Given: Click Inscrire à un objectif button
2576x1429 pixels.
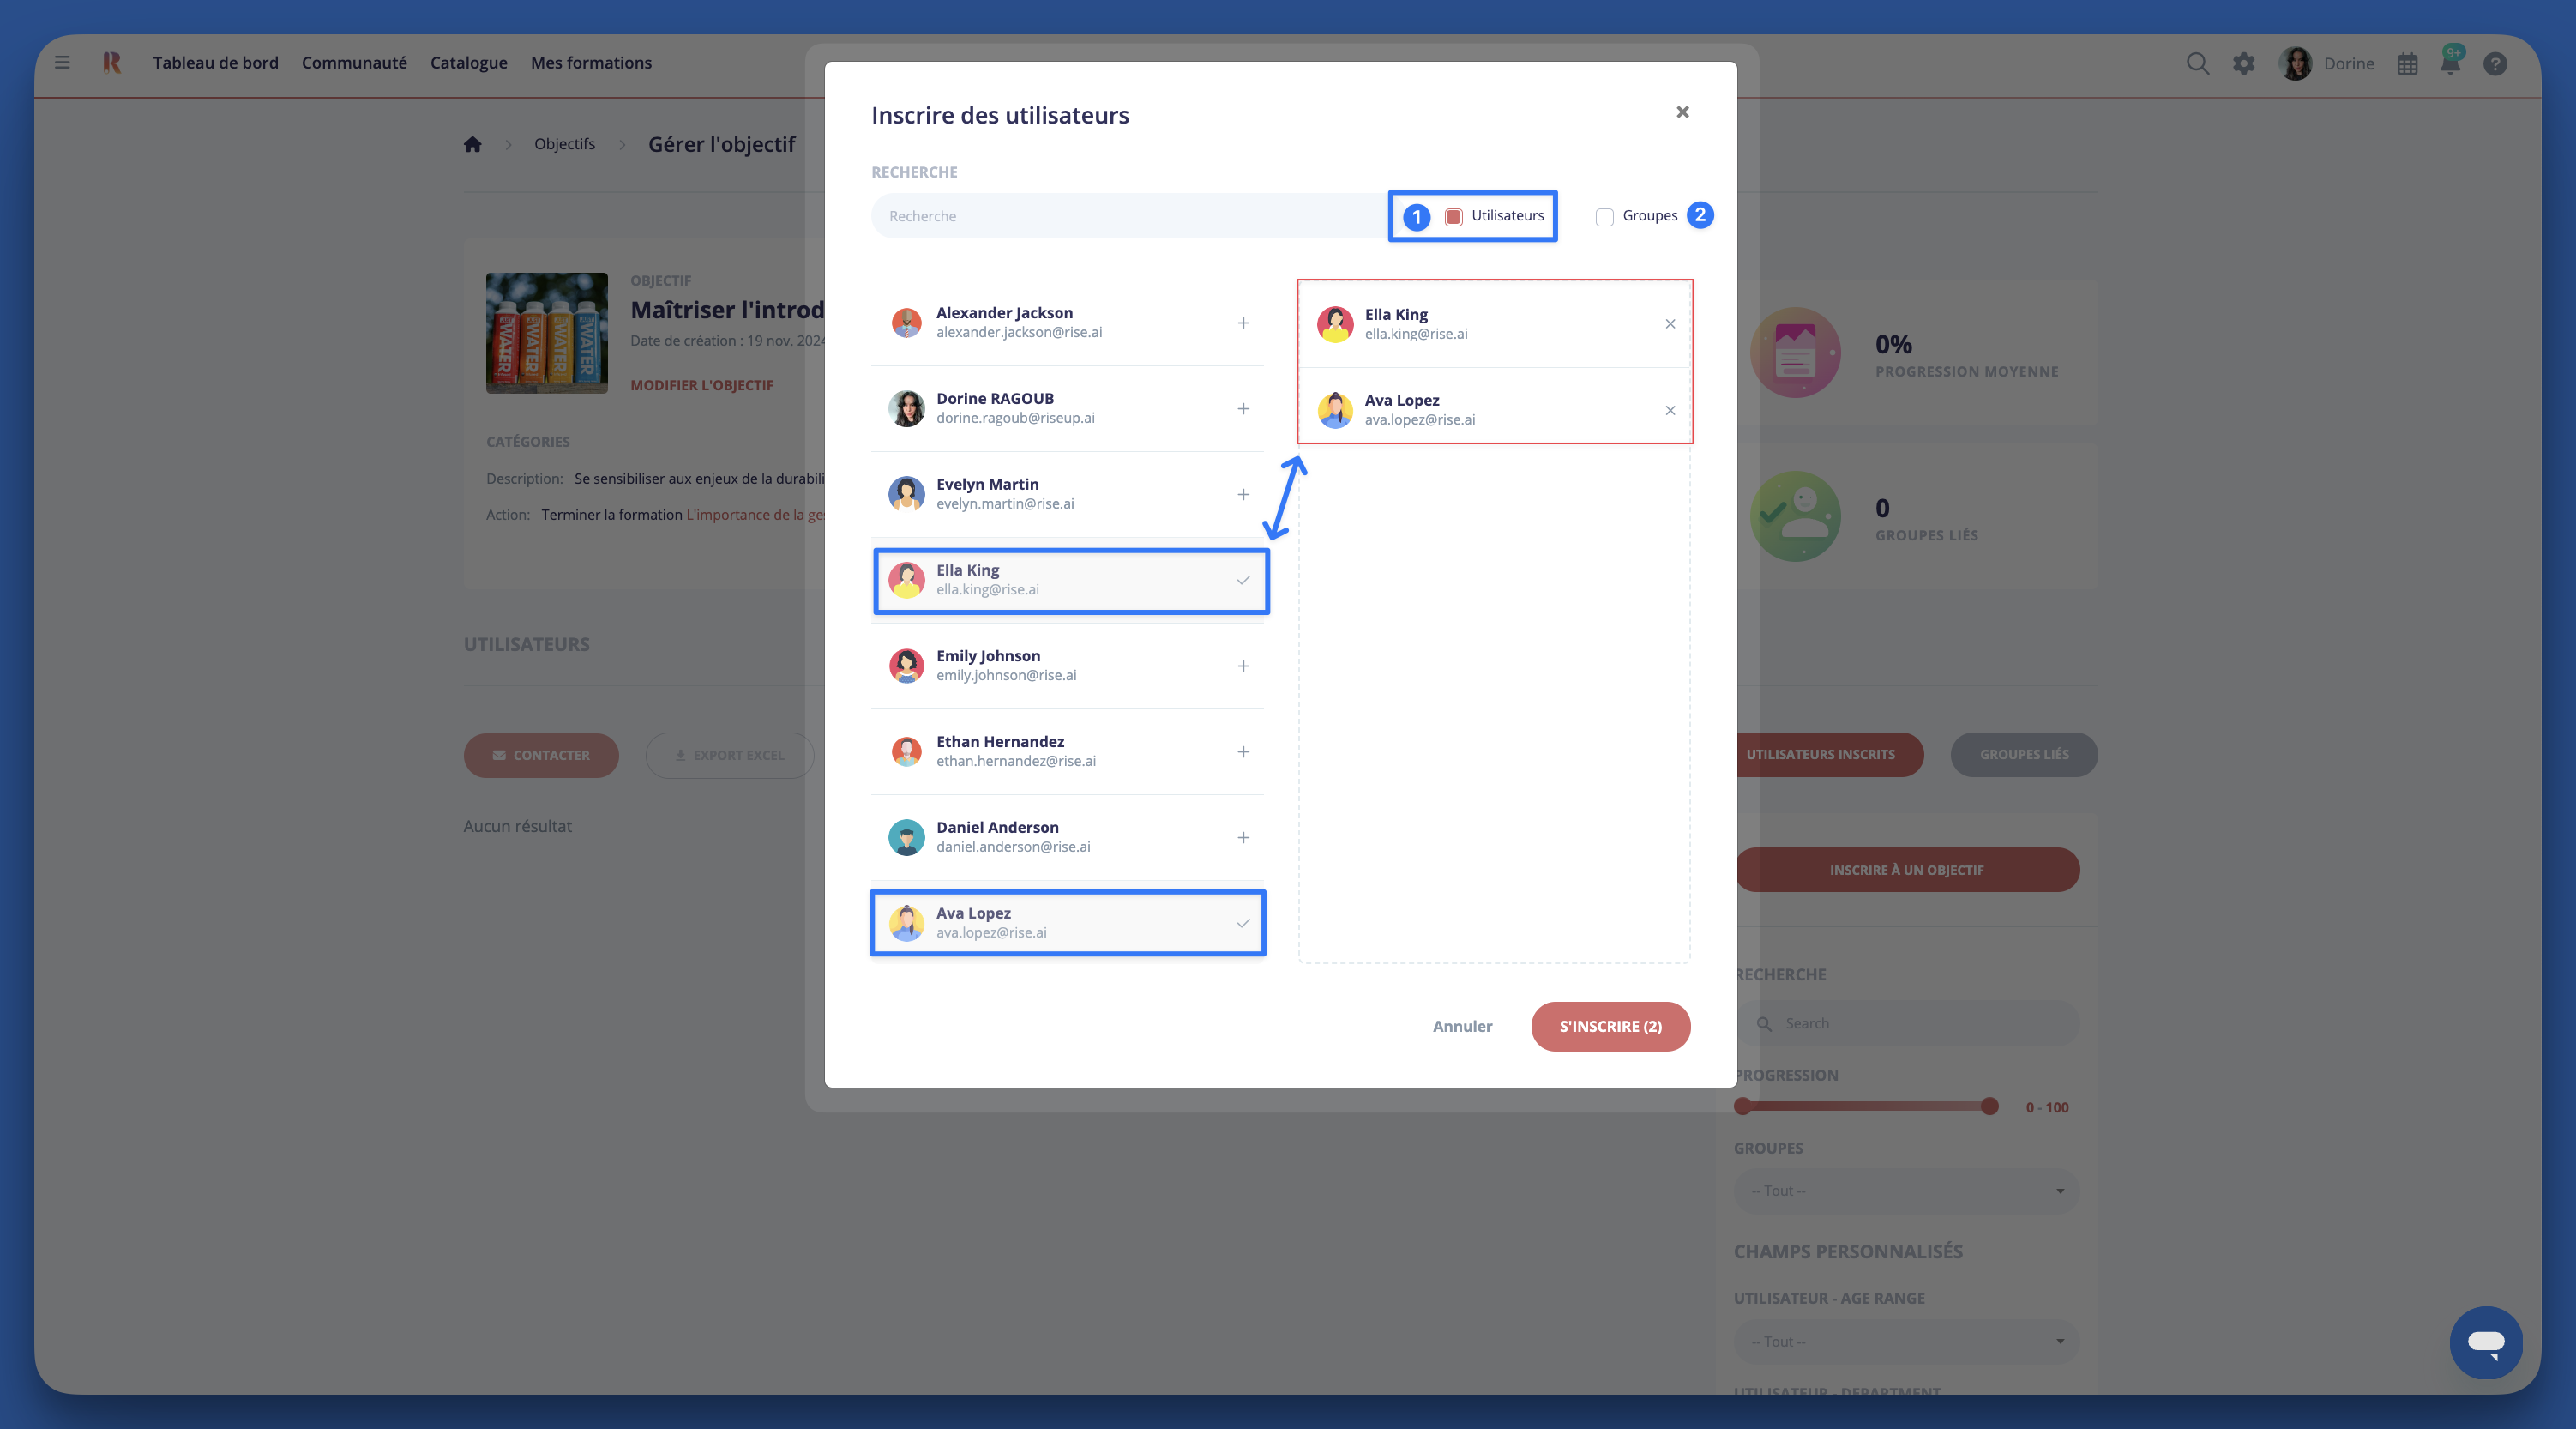Looking at the screenshot, I should 1907,870.
